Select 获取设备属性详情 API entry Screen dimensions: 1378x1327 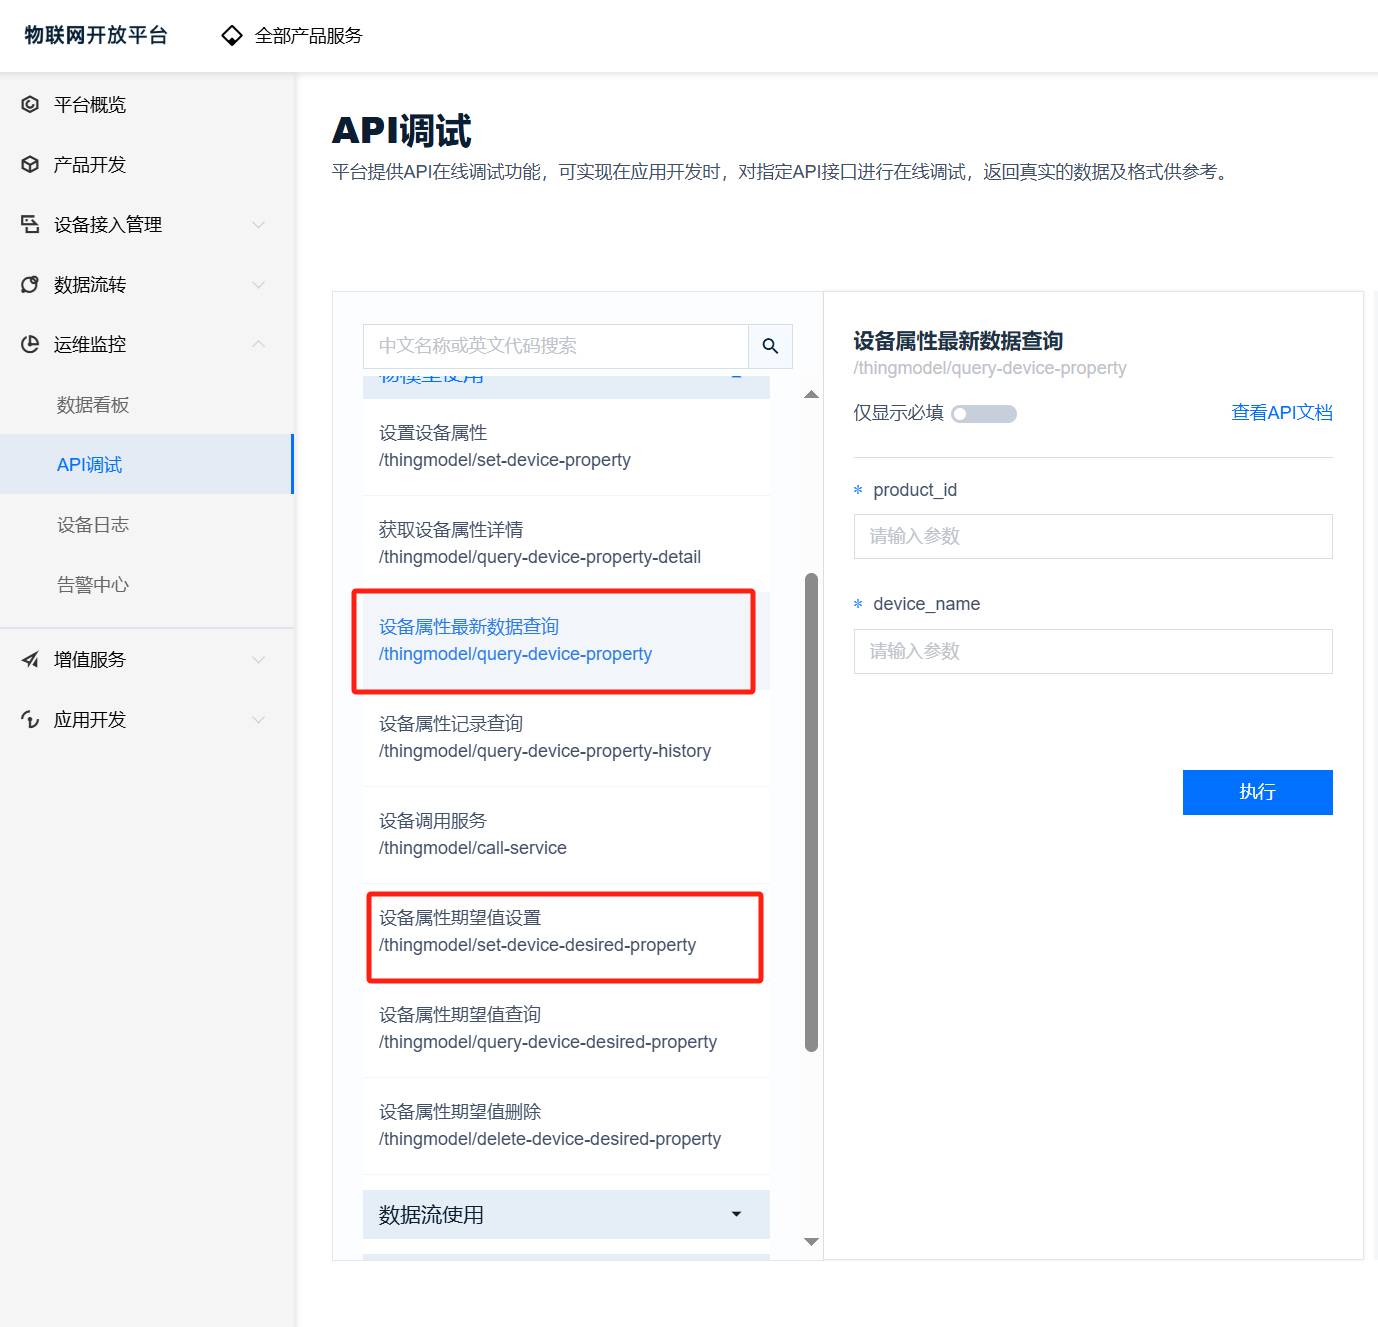(566, 543)
